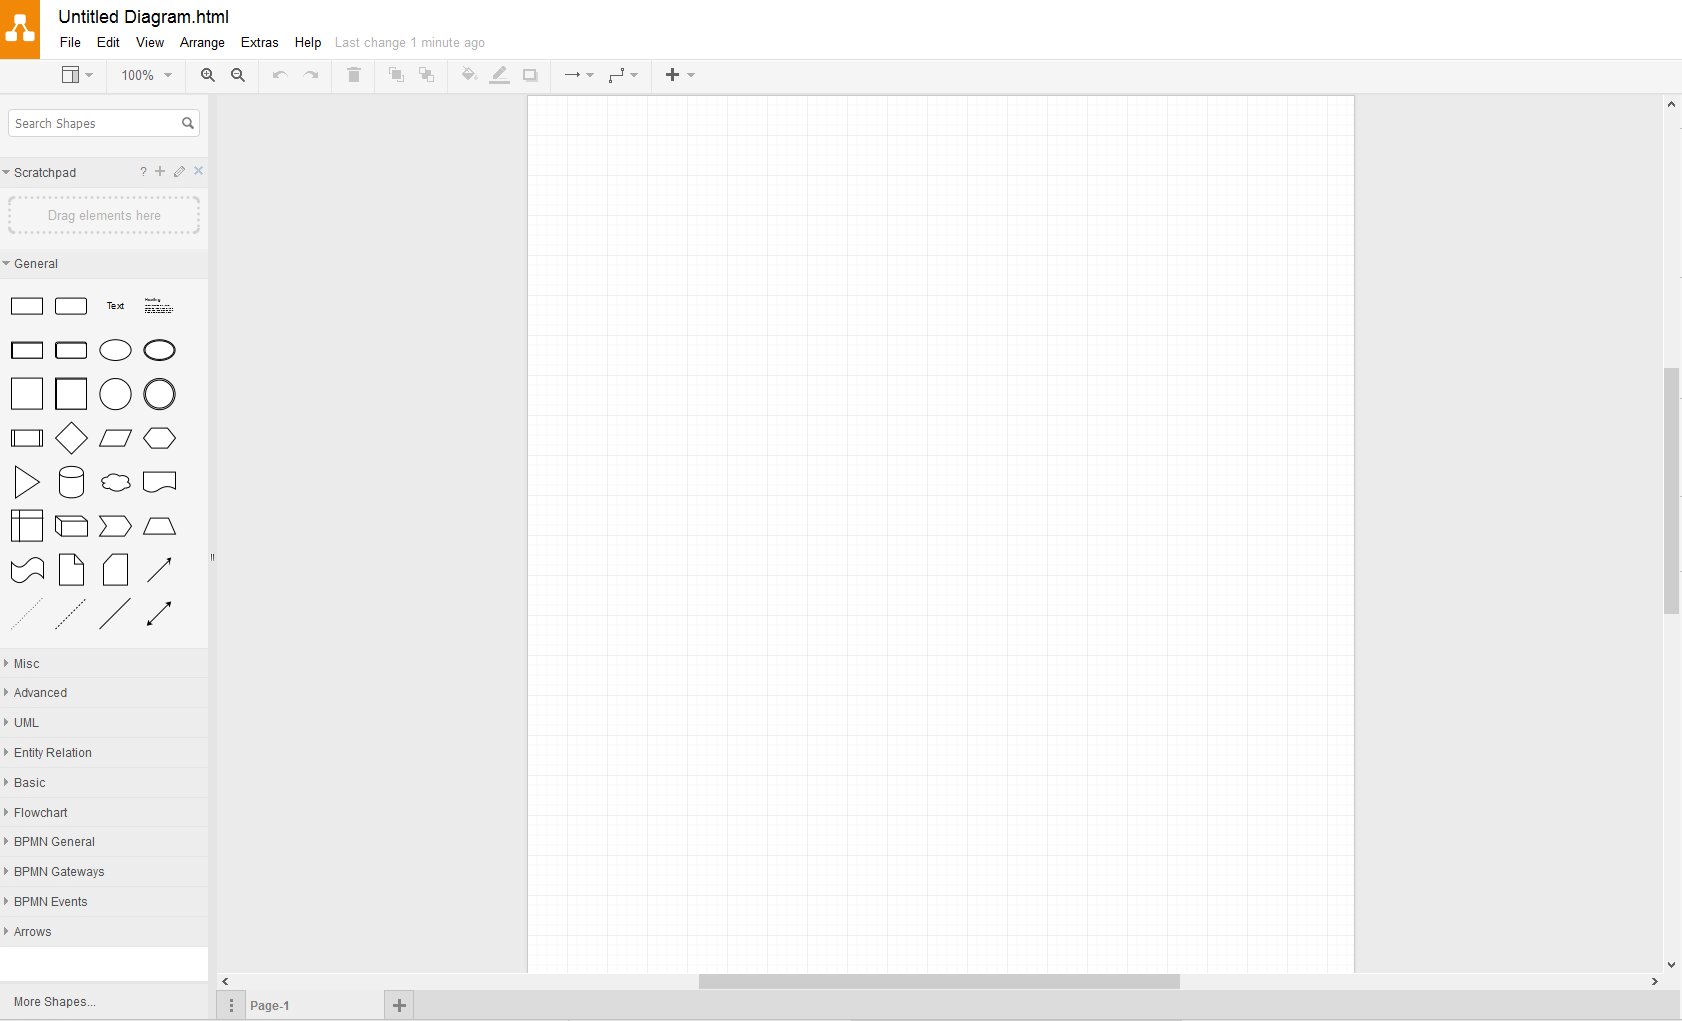Click the Search Shapes input field
Image resolution: width=1682 pixels, height=1021 pixels.
pyautogui.click(x=94, y=123)
